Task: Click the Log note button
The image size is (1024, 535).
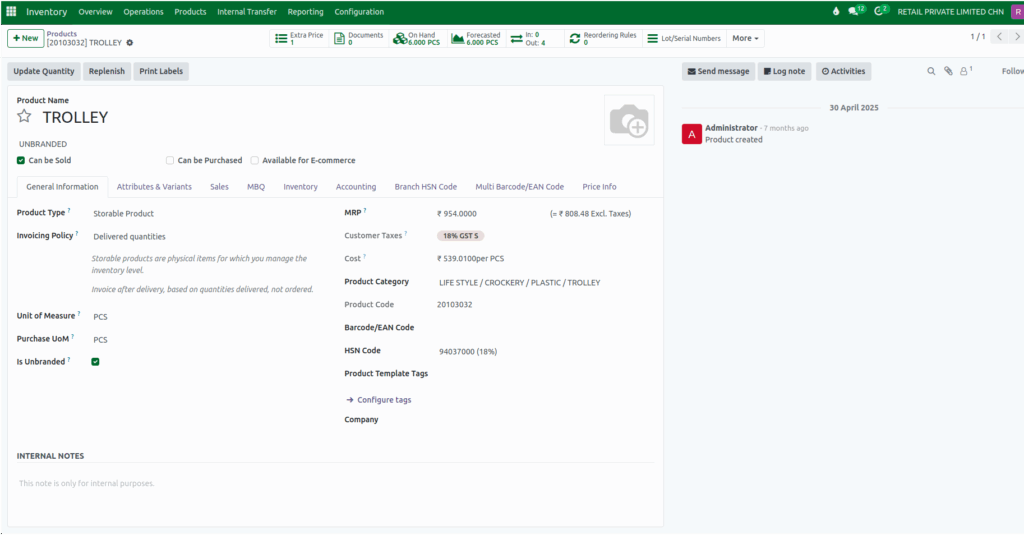Action: pos(784,71)
